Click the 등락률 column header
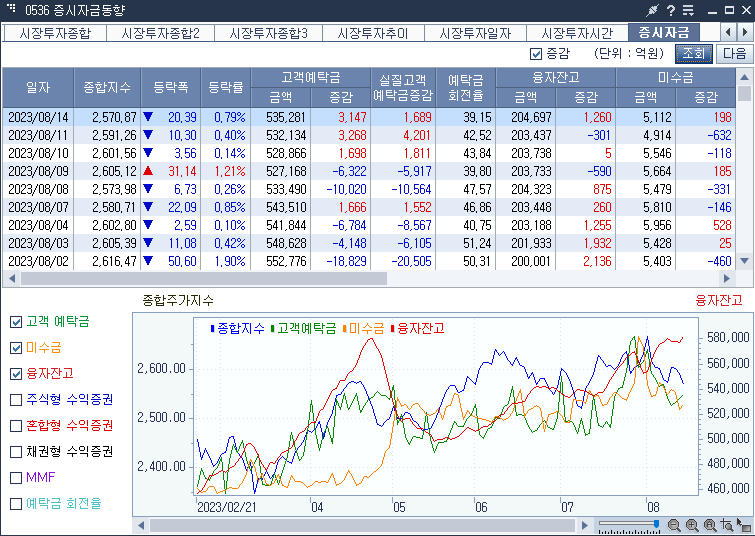This screenshot has width=755, height=536. pos(226,87)
